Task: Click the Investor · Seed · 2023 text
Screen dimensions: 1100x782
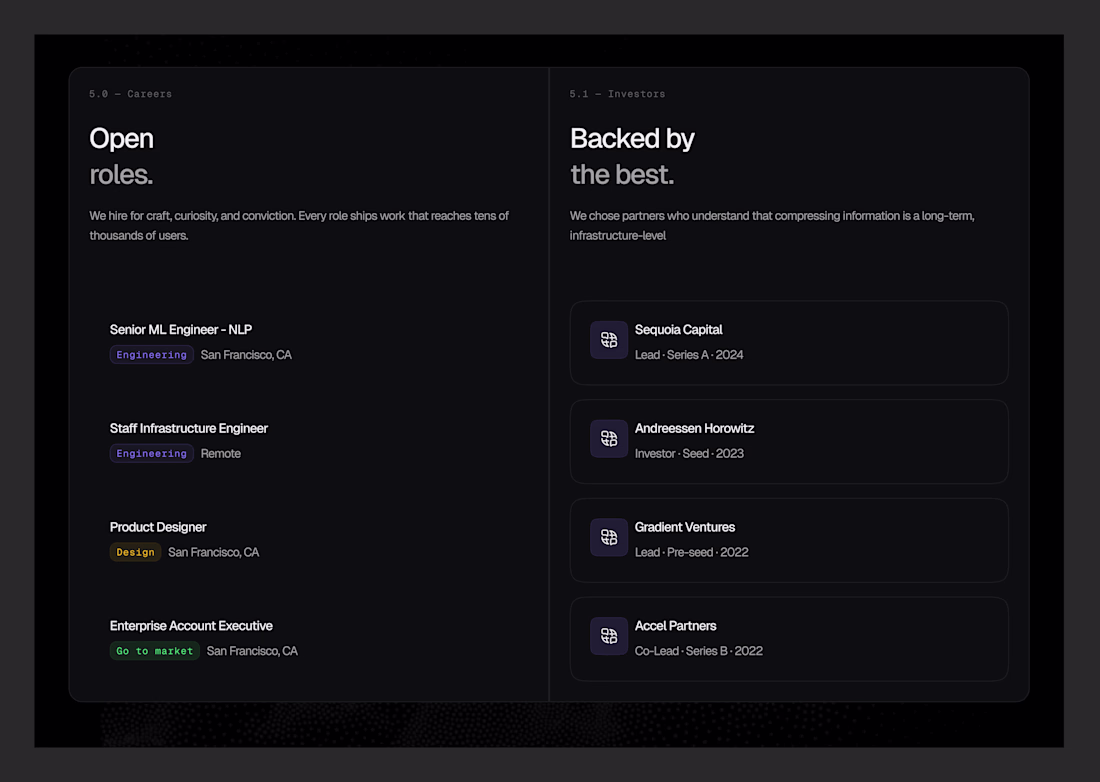Action: tap(689, 454)
